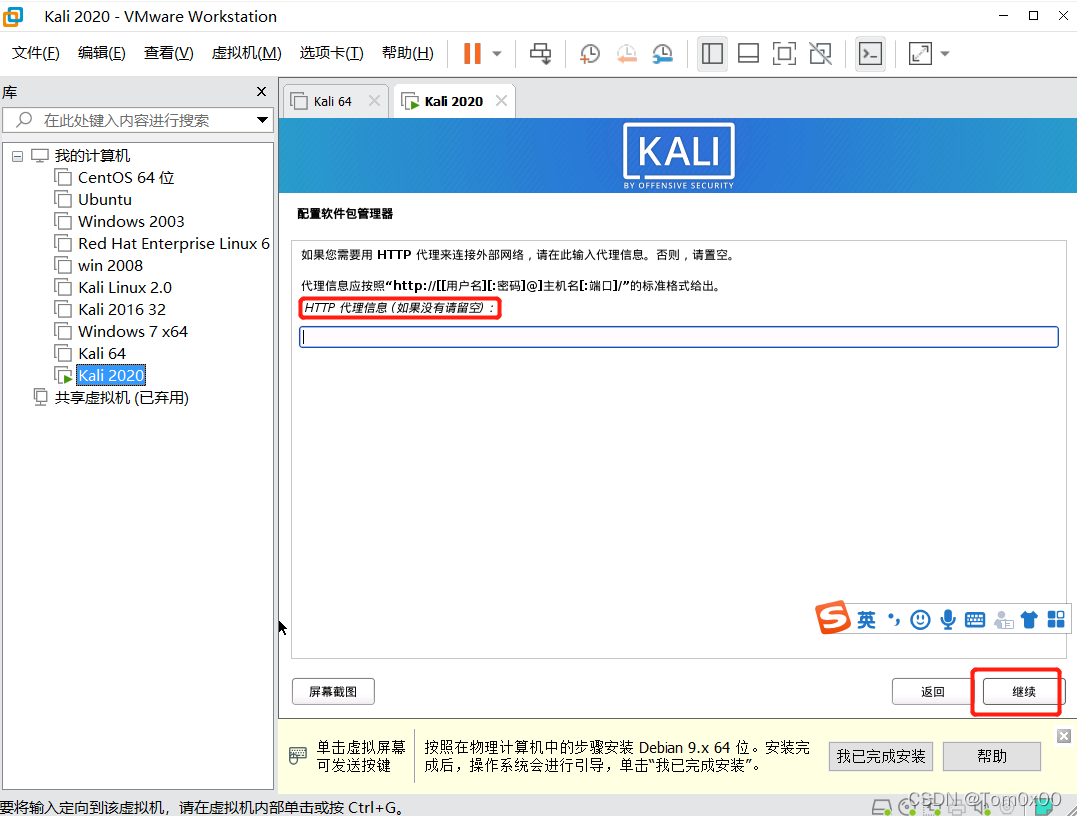The height and width of the screenshot is (816, 1077).
Task: Toggle the library sidebar view
Action: [712, 54]
